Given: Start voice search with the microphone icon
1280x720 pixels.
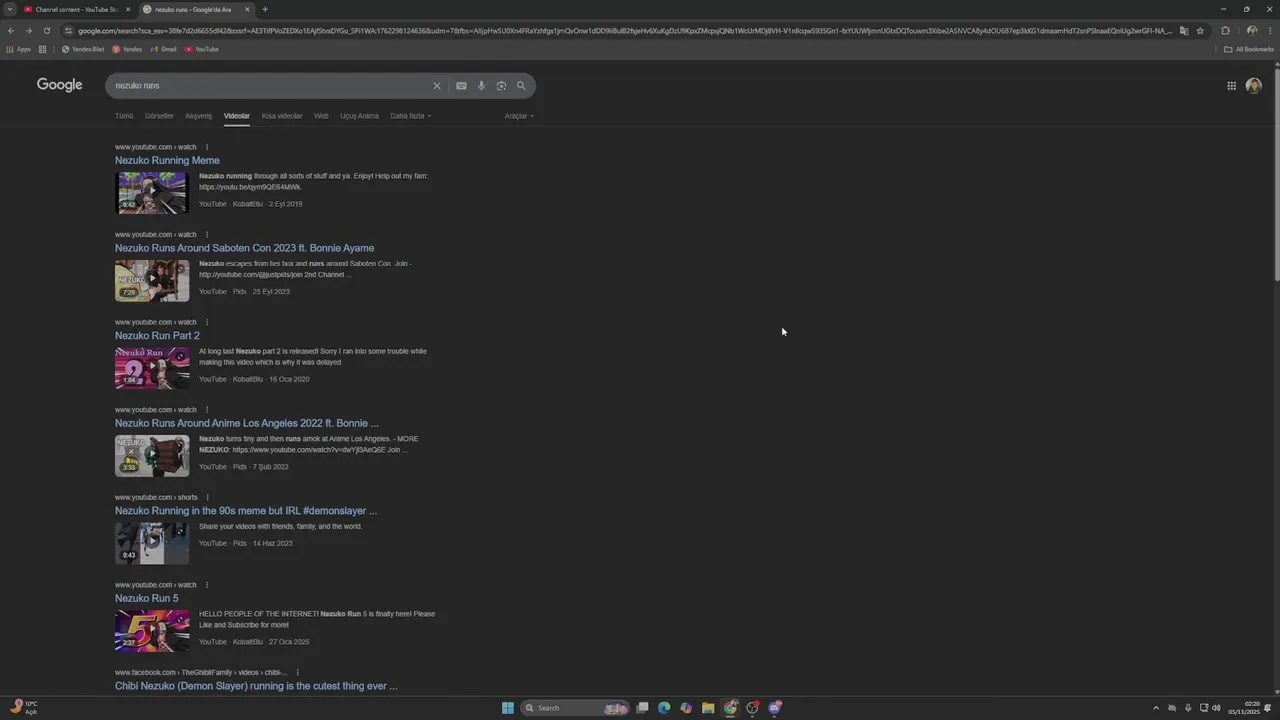Looking at the screenshot, I should 481,86.
